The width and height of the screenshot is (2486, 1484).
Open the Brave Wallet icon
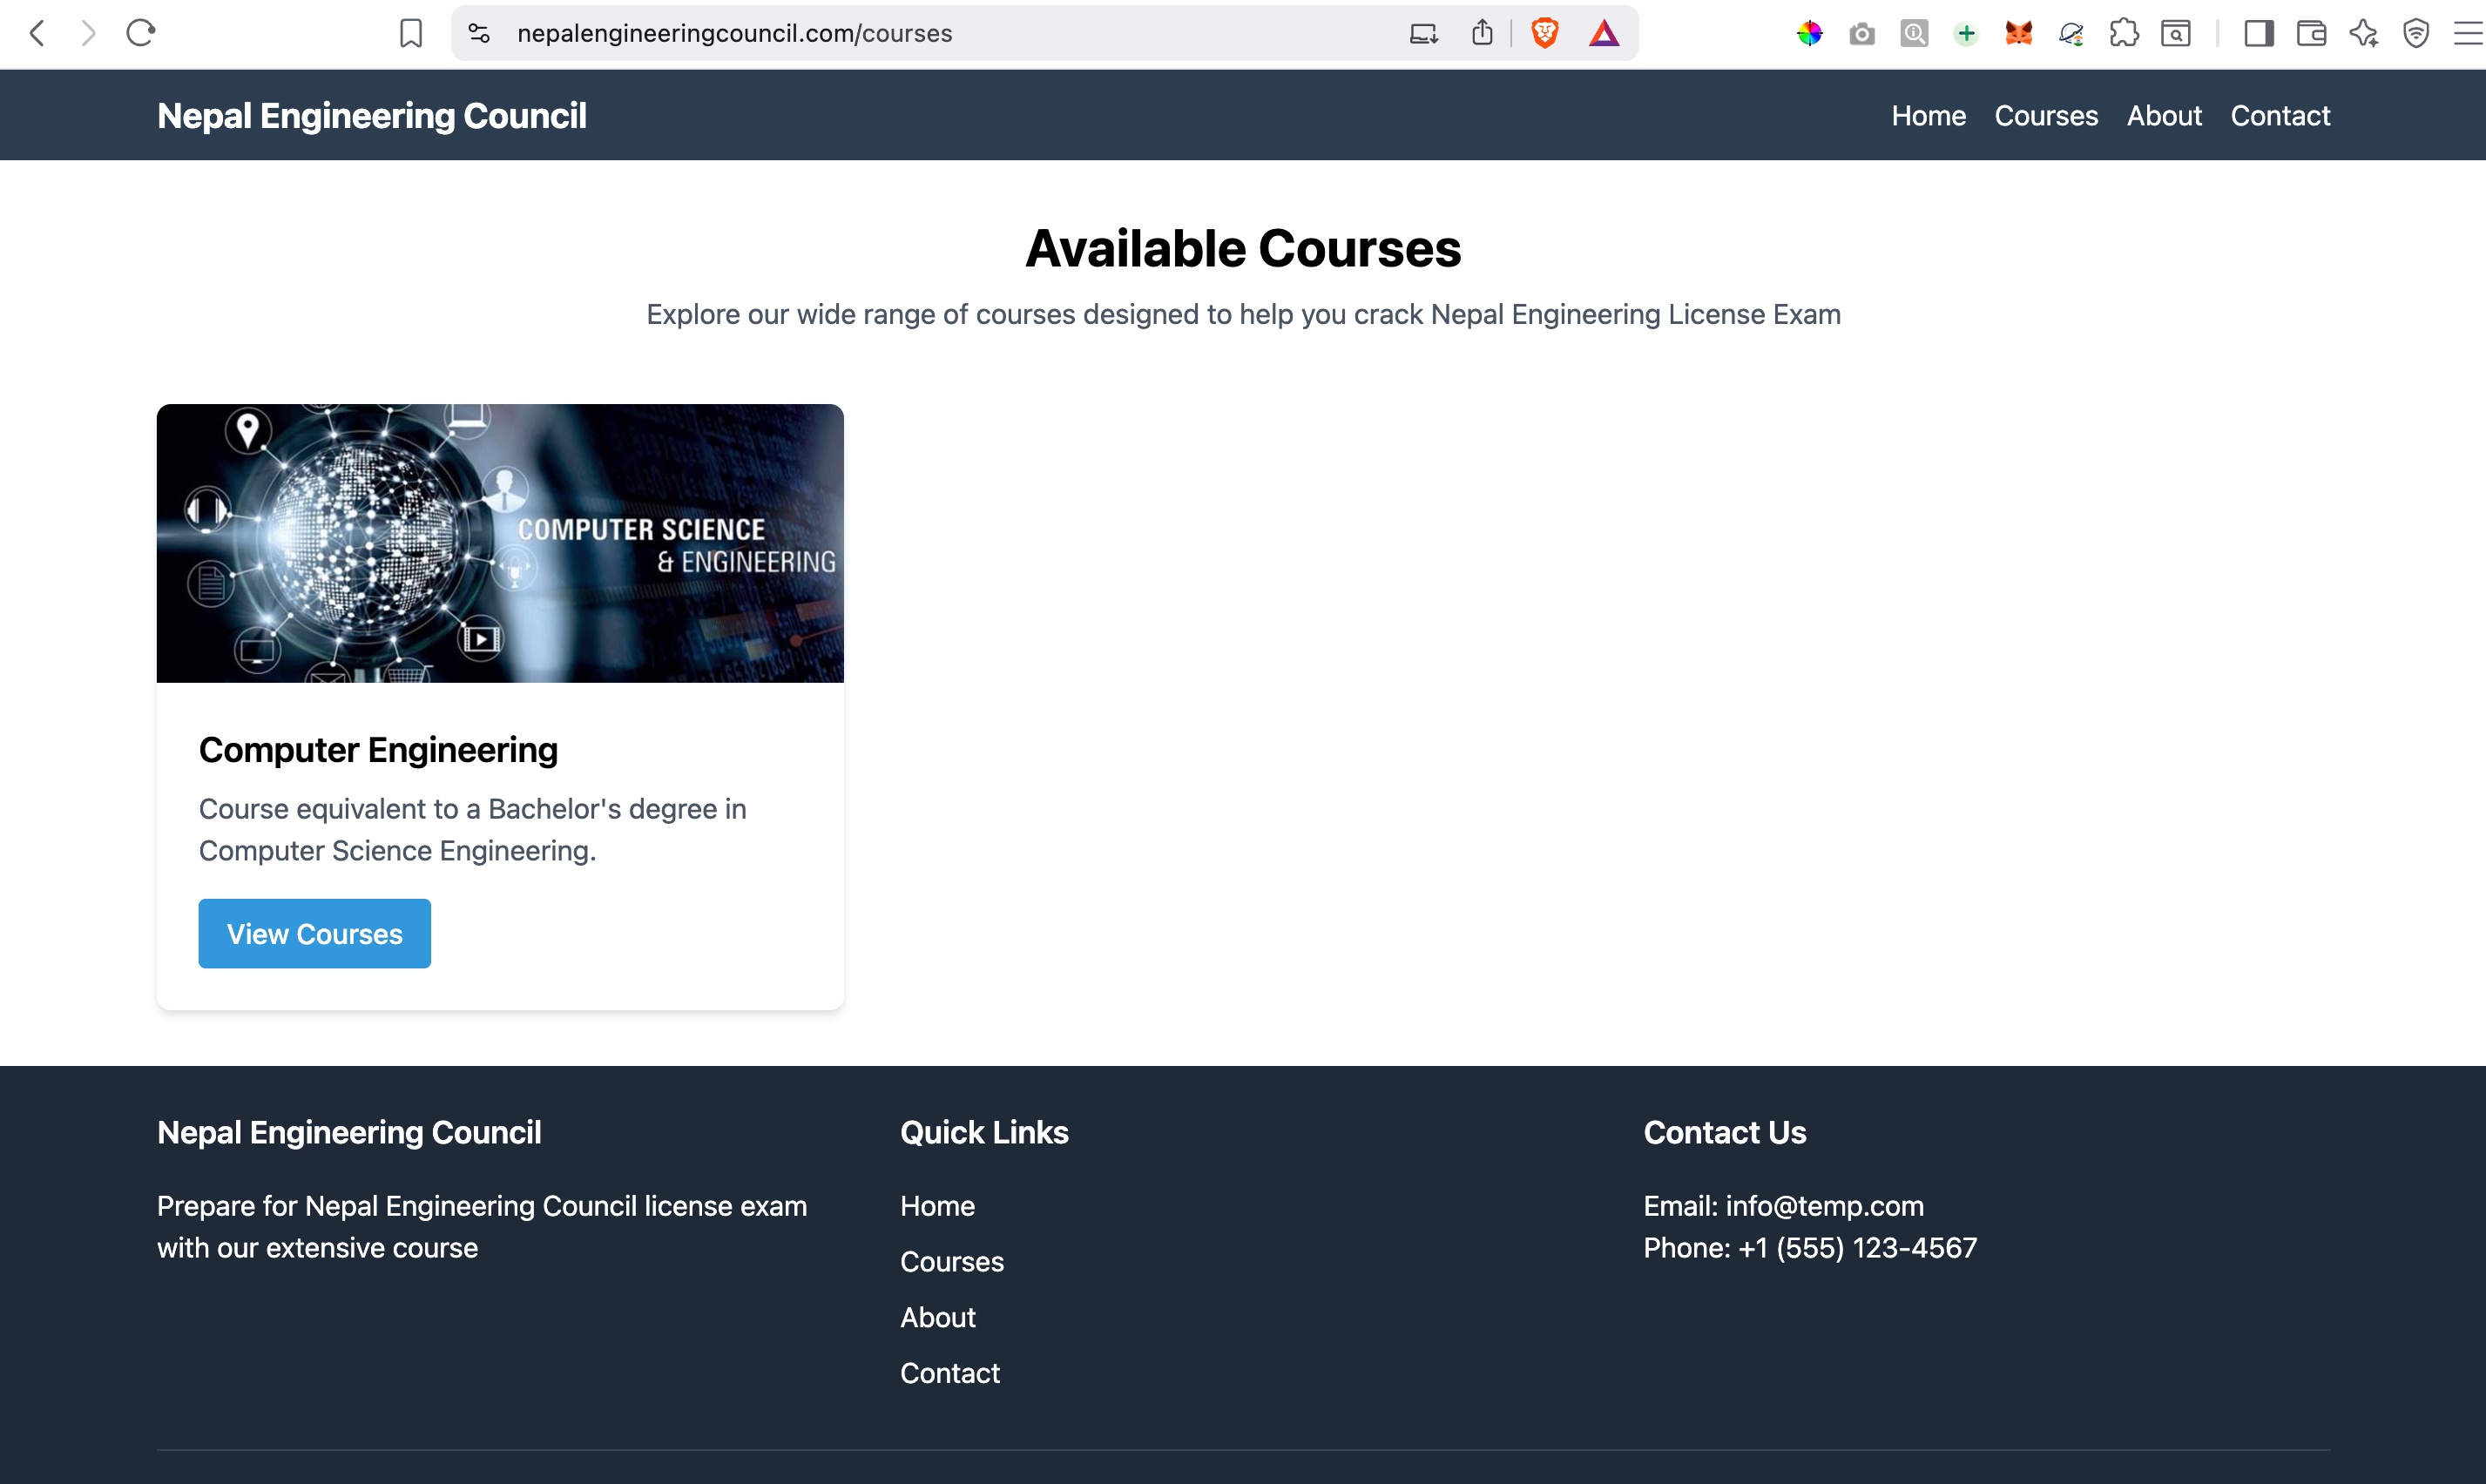[x=2311, y=33]
